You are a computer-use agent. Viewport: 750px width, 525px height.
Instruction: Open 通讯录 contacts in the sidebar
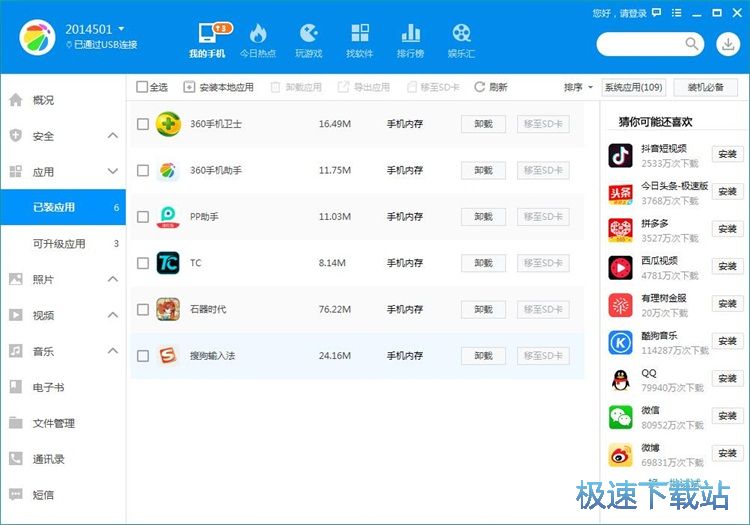(x=63, y=459)
